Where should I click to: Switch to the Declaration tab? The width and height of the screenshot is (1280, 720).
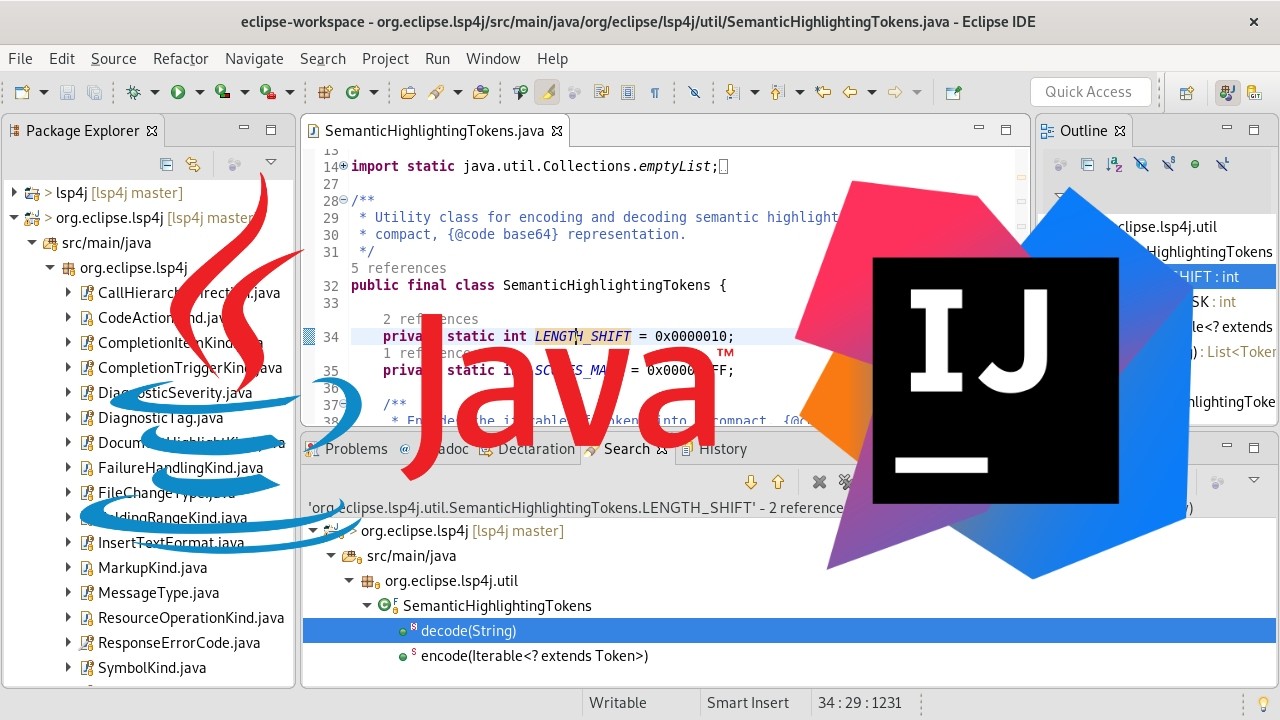point(528,449)
